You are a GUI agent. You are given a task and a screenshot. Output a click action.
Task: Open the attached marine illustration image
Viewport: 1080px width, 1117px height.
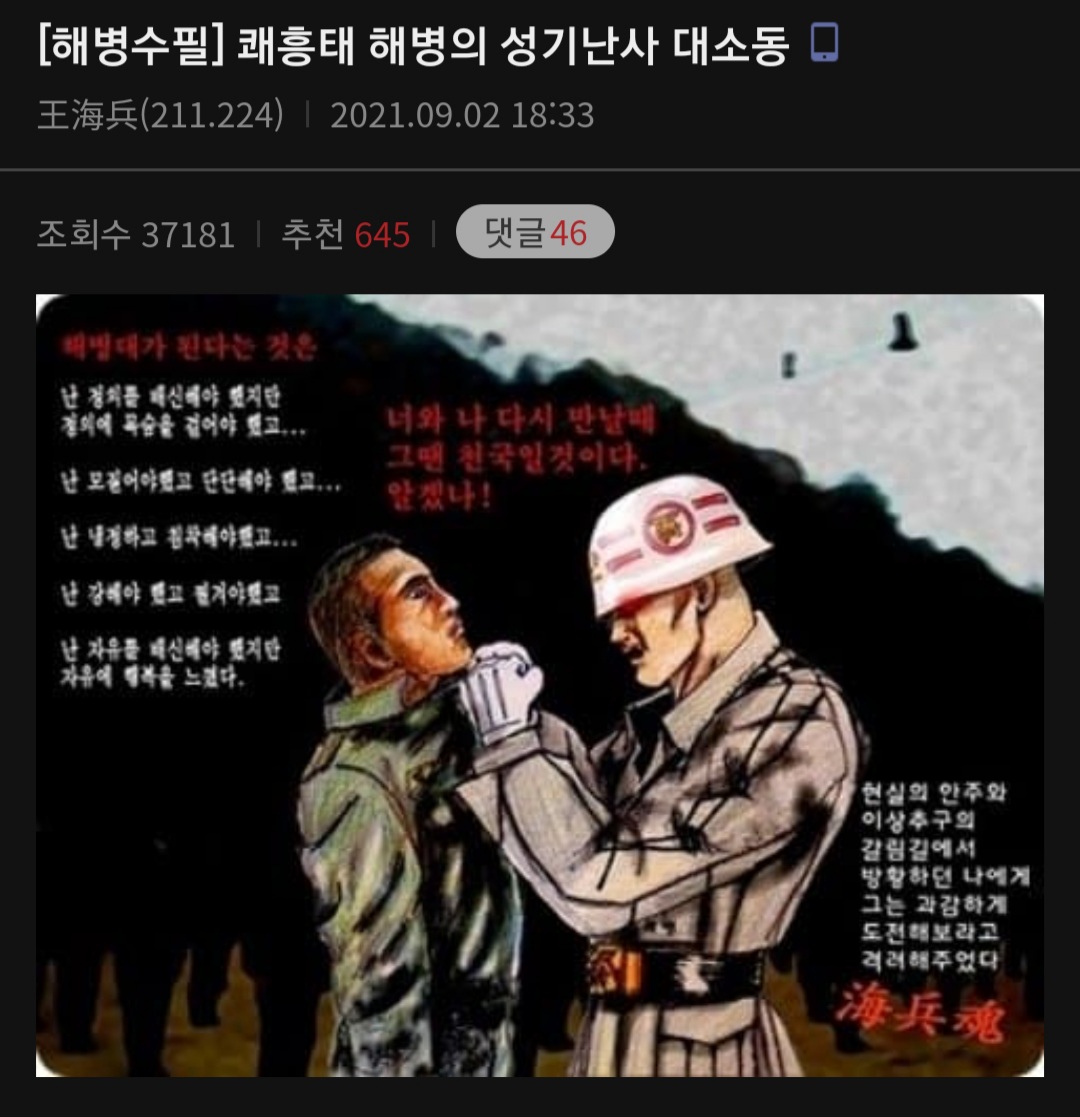tap(540, 685)
